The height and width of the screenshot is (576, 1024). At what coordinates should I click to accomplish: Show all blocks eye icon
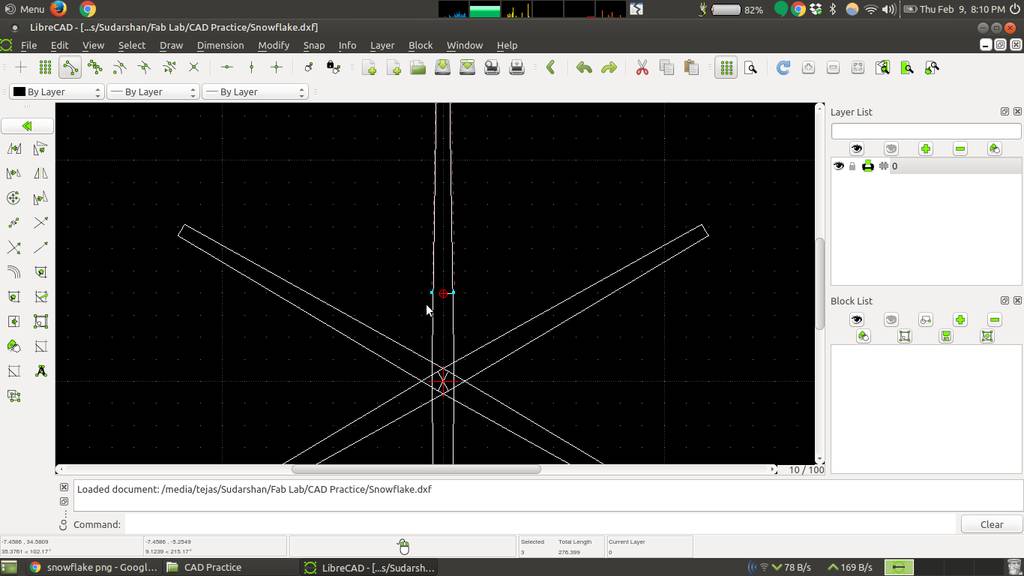point(857,320)
